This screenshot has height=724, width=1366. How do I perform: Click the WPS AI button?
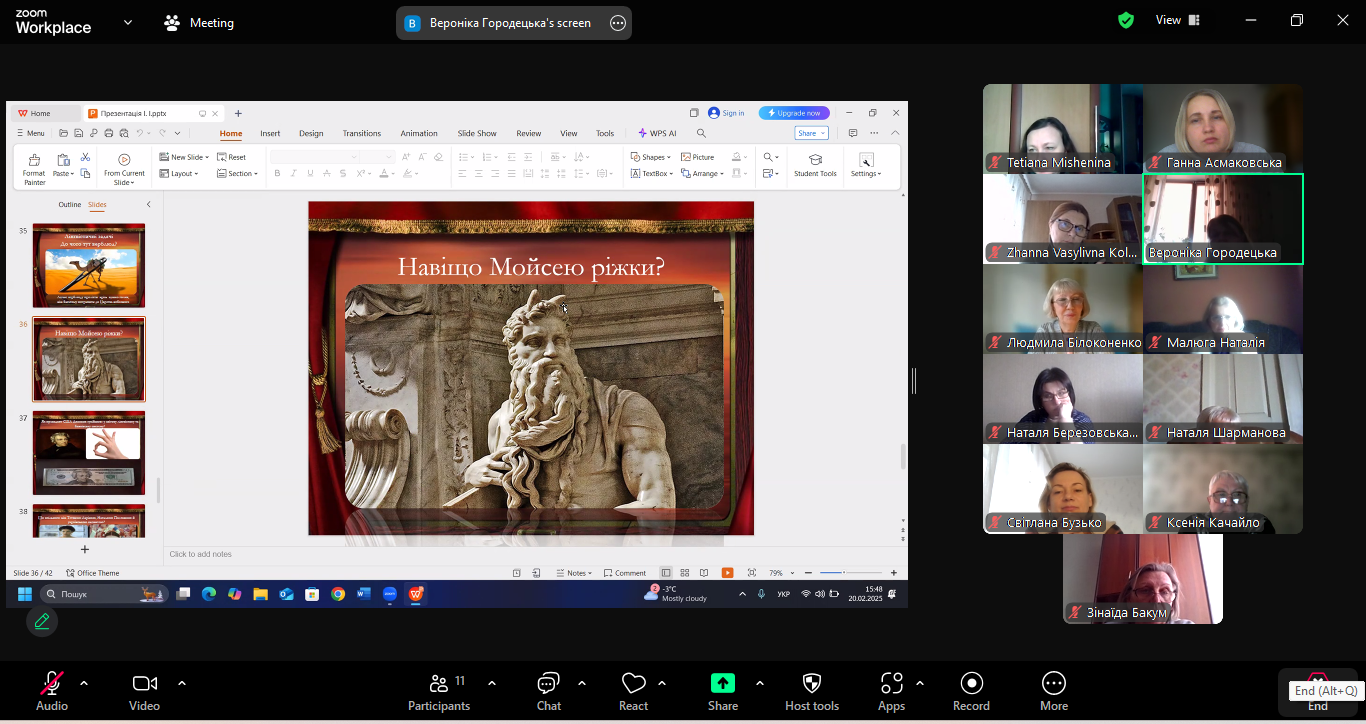click(657, 133)
